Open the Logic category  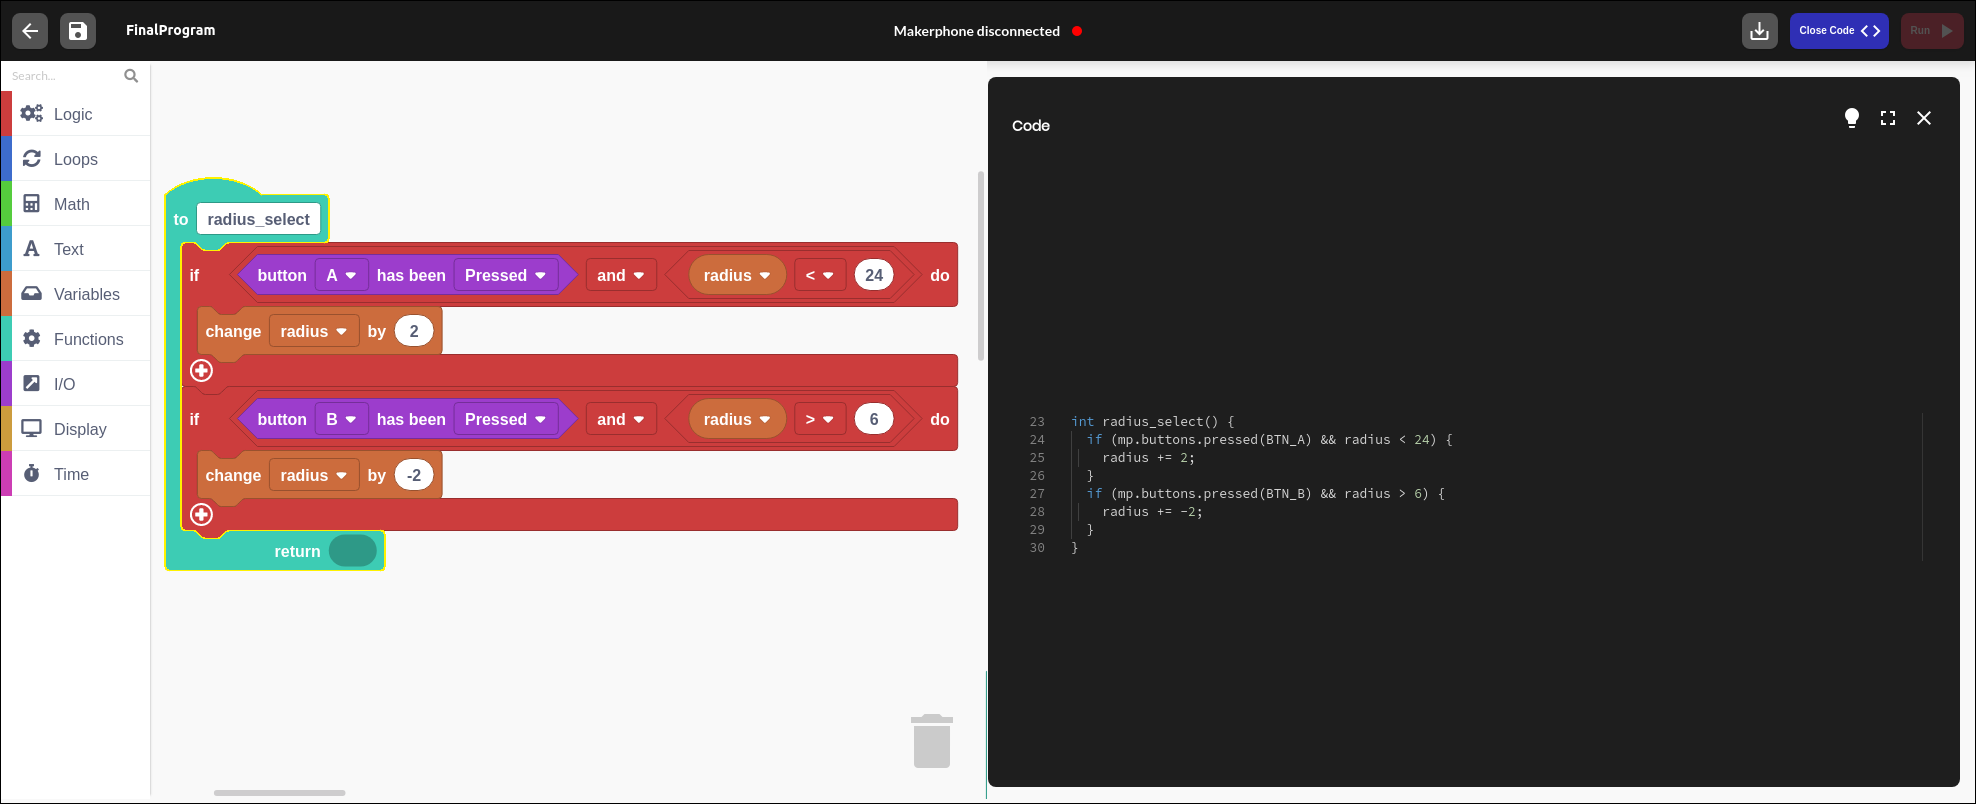pyautogui.click(x=76, y=114)
